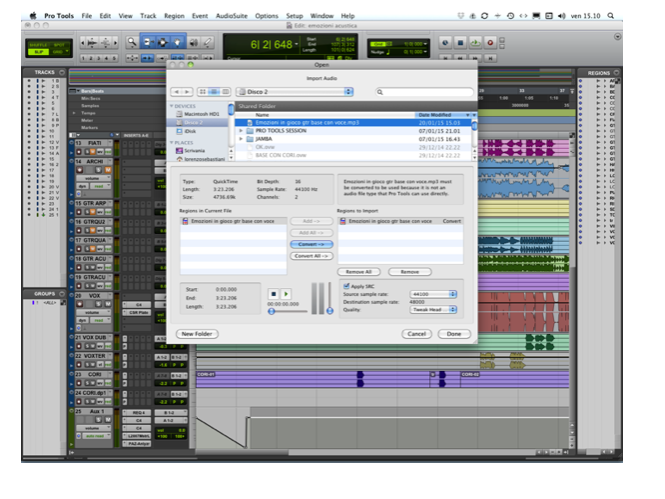
Task: Click the Convert -> button
Action: coord(311,244)
